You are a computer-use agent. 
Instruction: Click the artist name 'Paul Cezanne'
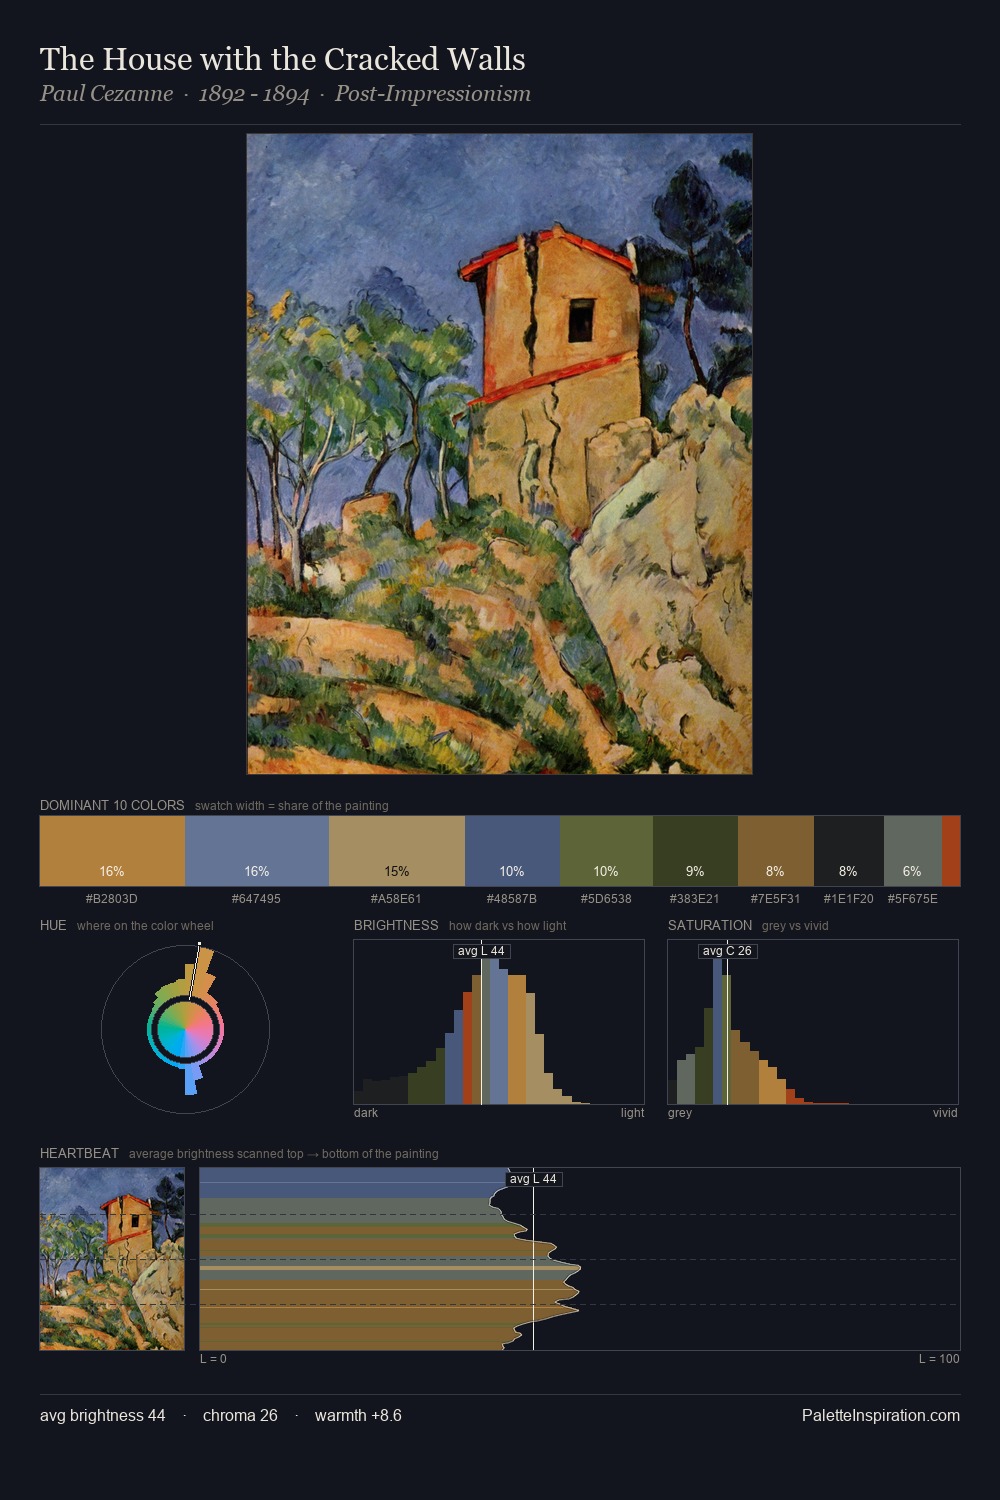coord(106,94)
